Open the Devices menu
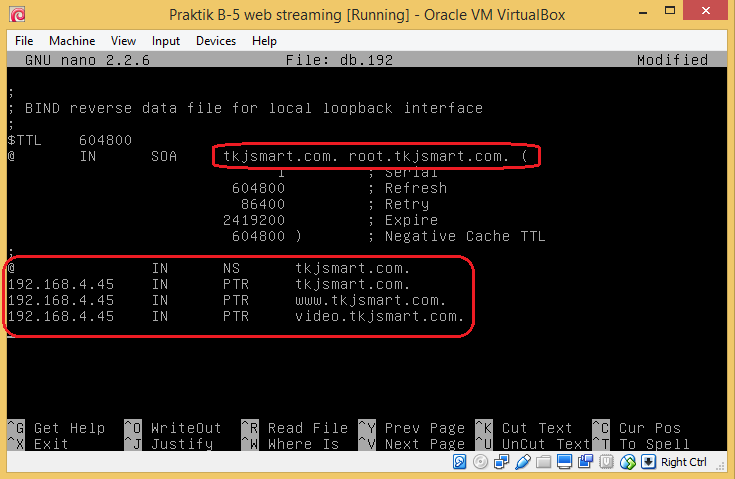735x479 pixels. (216, 41)
